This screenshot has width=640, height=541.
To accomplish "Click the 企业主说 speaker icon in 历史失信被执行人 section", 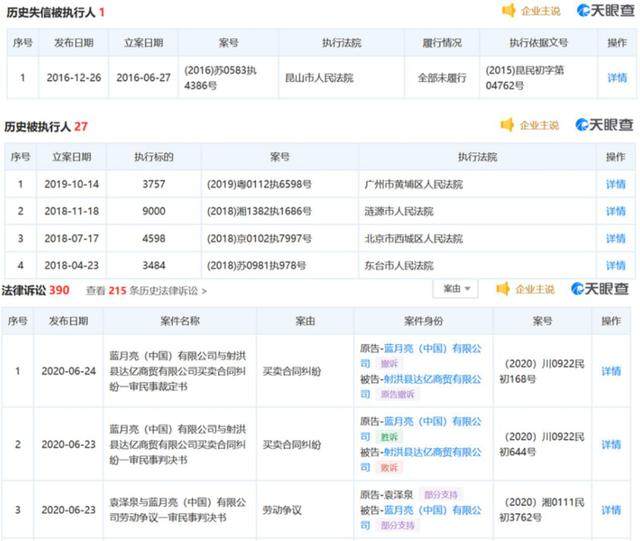I will pyautogui.click(x=509, y=10).
